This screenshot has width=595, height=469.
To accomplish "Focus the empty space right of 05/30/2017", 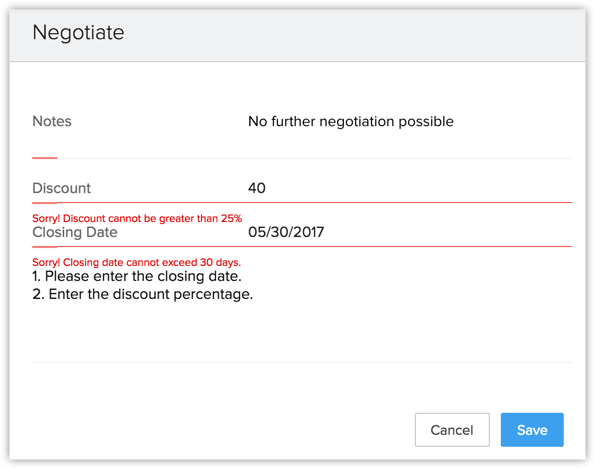I will point(448,232).
